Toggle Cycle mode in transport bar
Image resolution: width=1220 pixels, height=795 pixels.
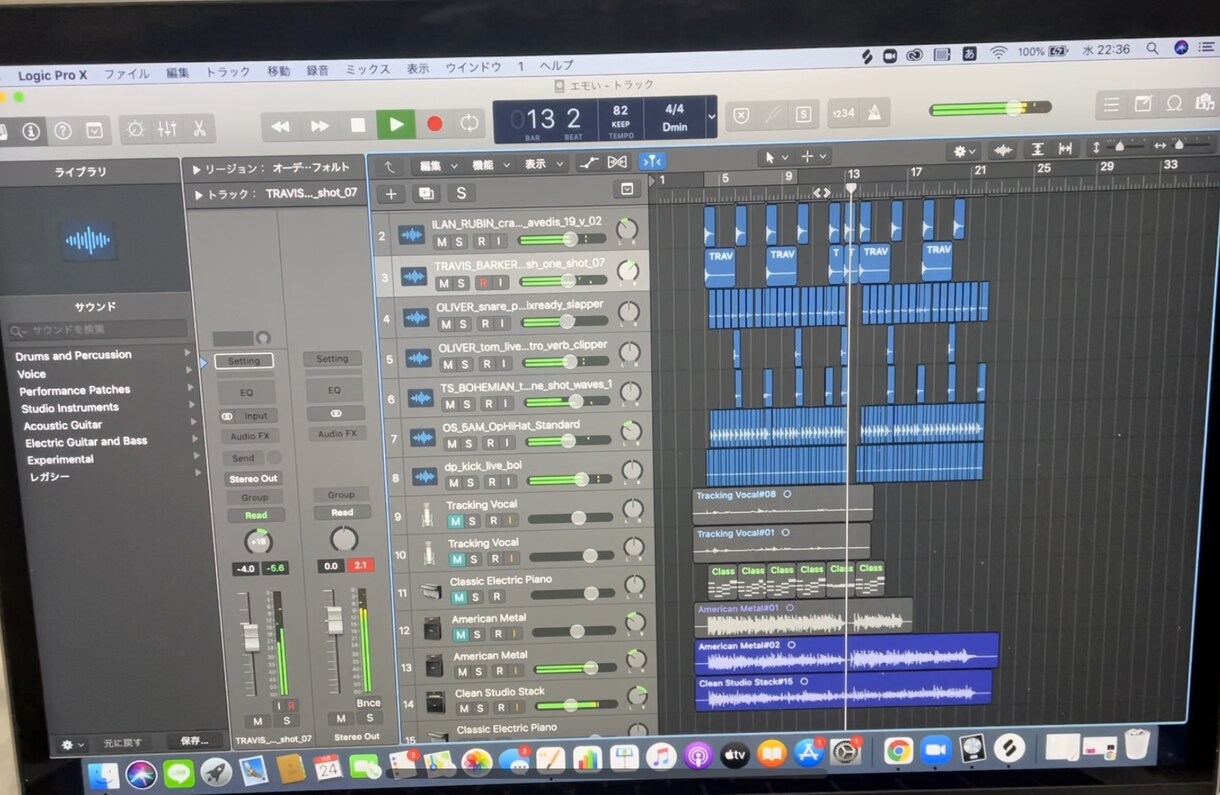click(x=469, y=123)
